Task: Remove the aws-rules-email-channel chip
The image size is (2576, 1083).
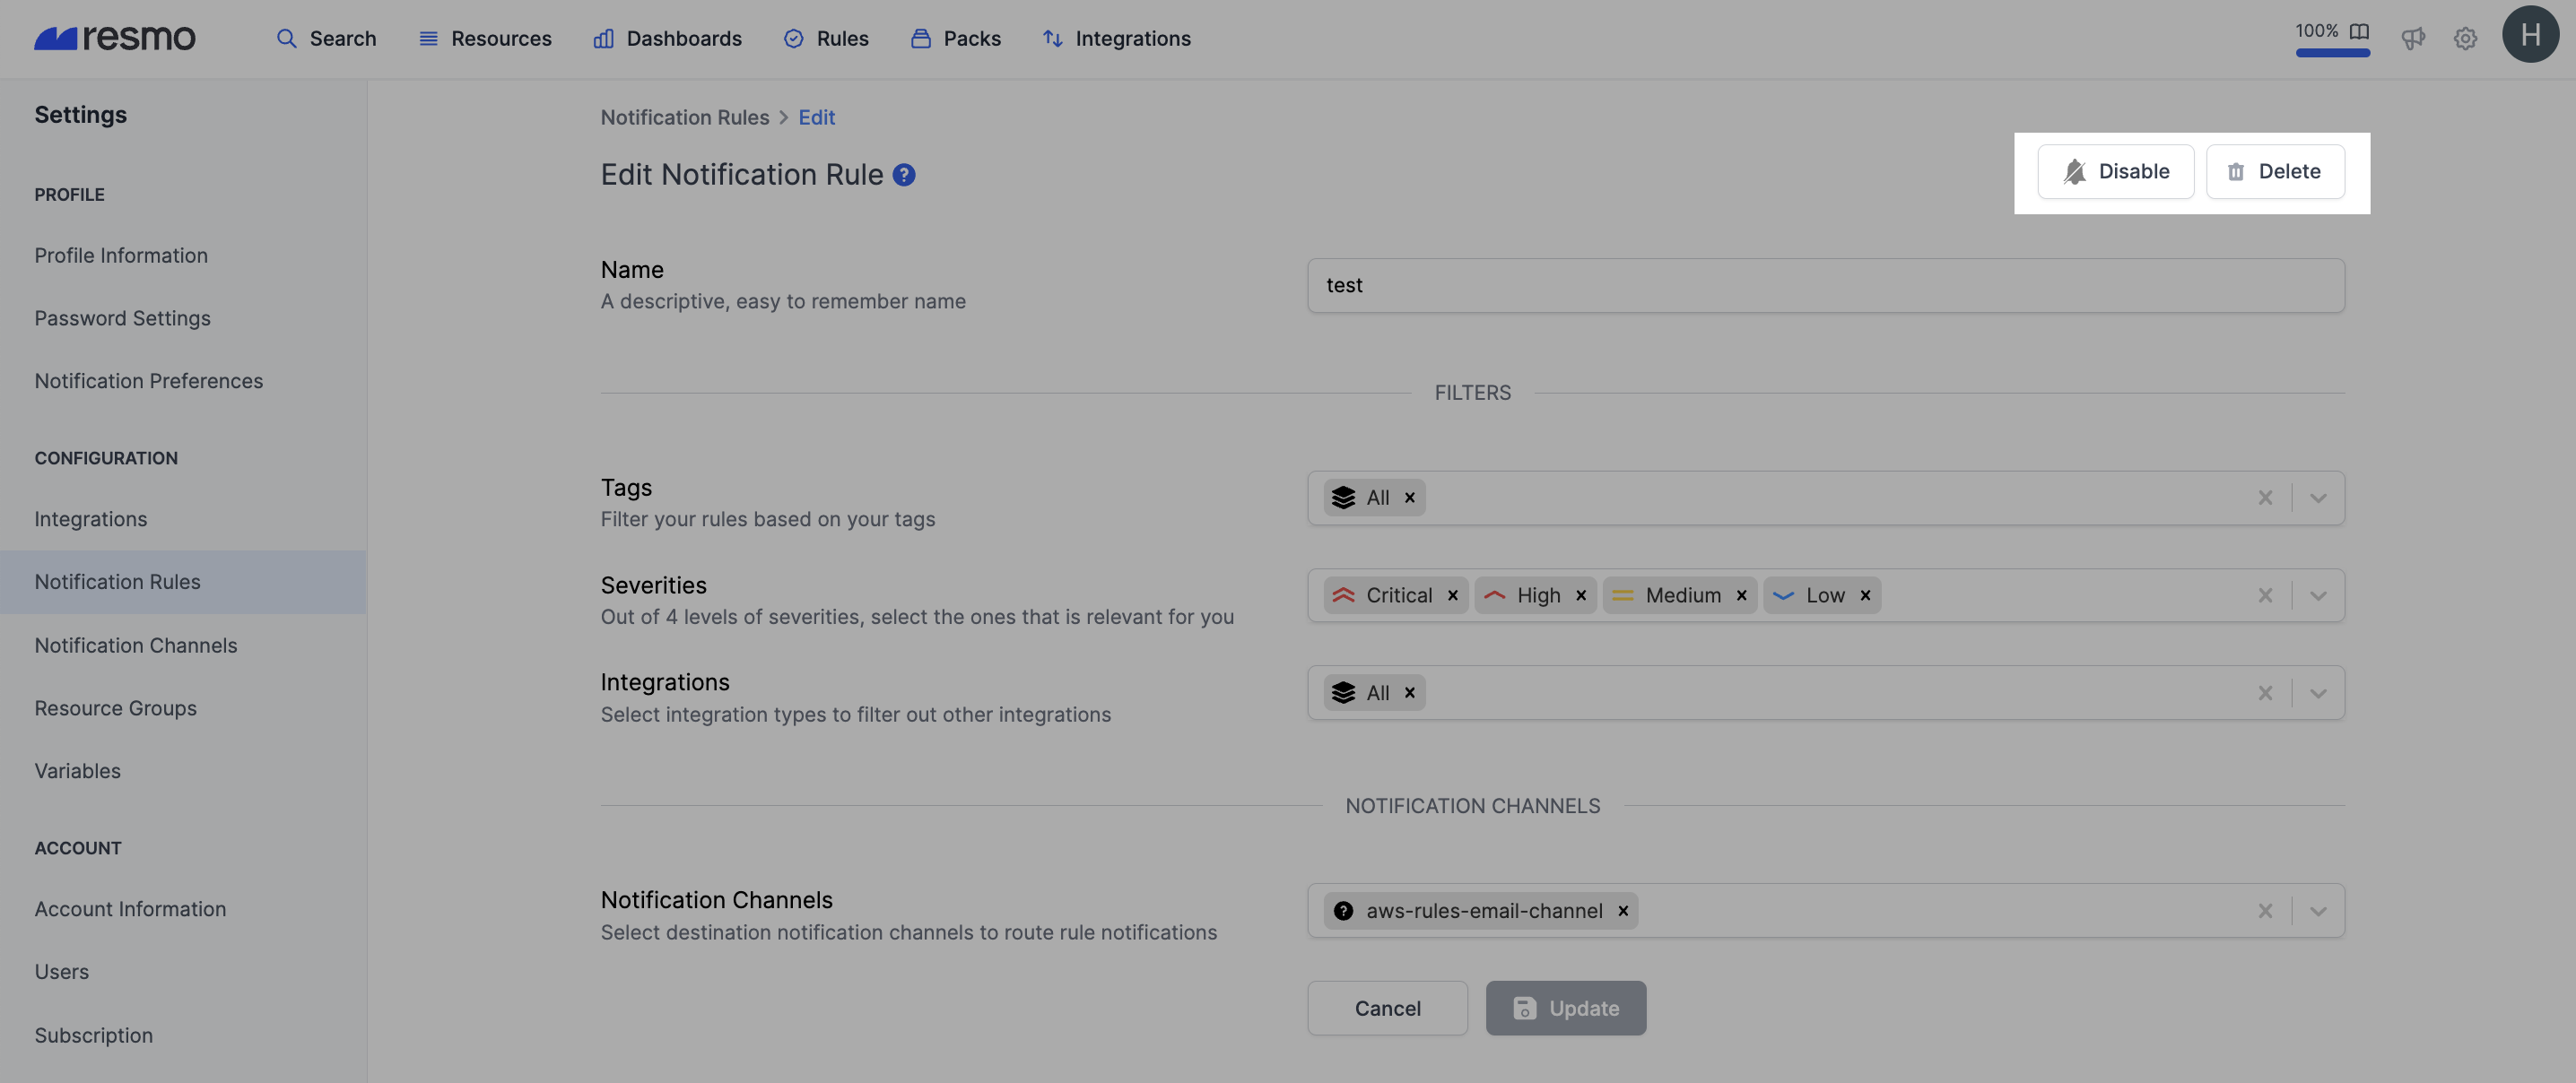Action: 1623,911
